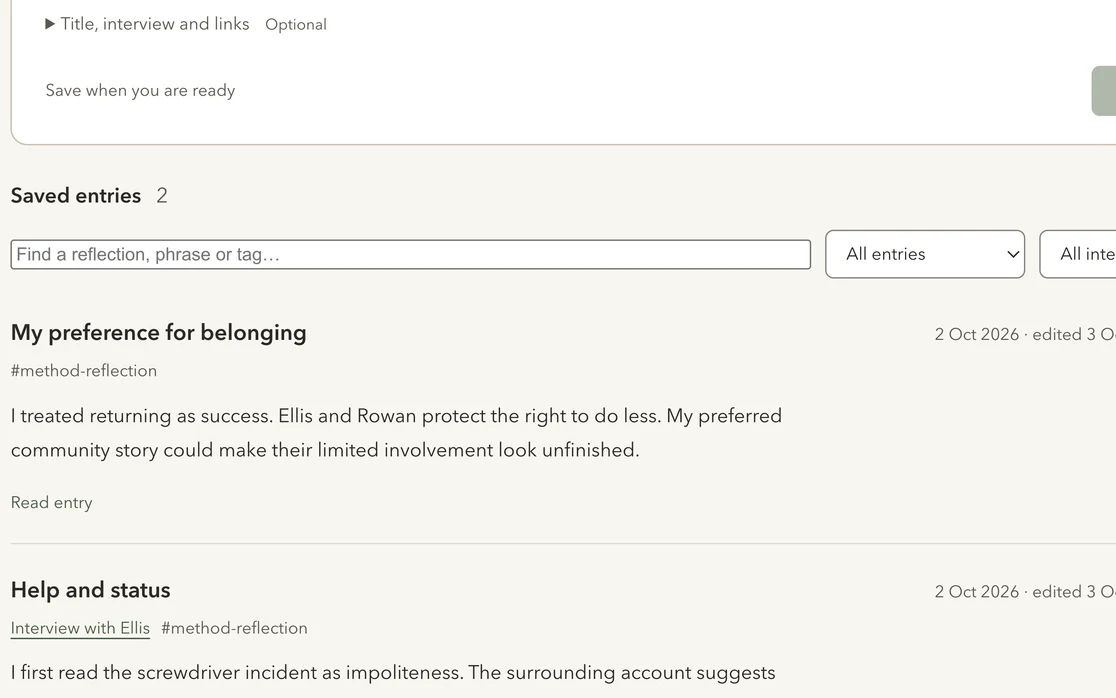Select #method-reflection tag under My preference for belonging

[84, 371]
